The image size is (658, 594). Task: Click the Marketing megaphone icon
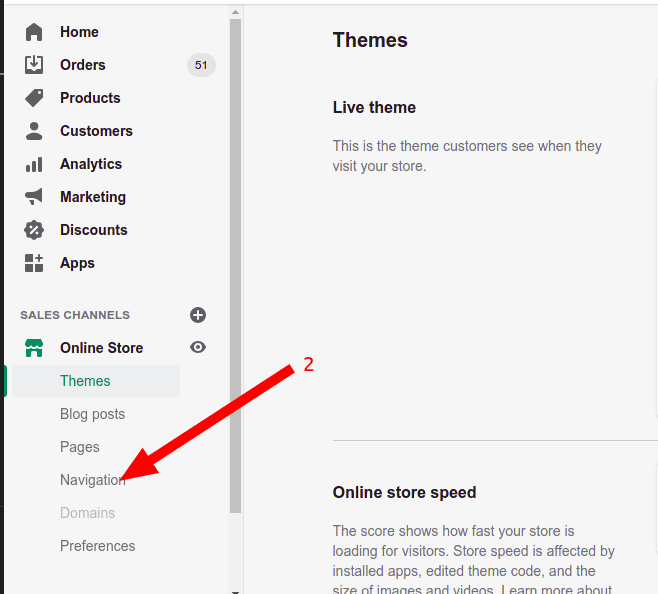tap(34, 197)
